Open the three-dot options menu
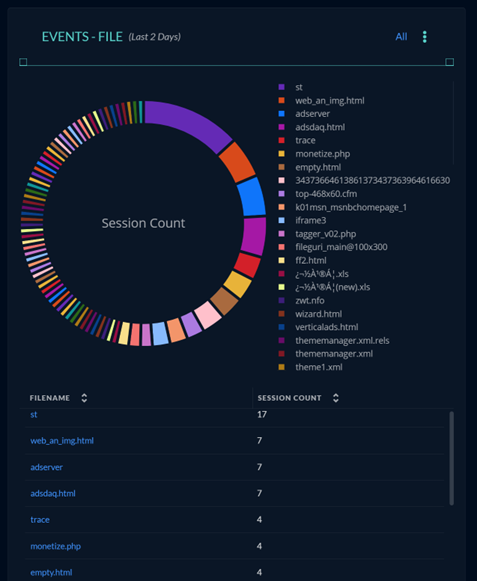Viewport: 477px width, 581px height. pyautogui.click(x=425, y=37)
